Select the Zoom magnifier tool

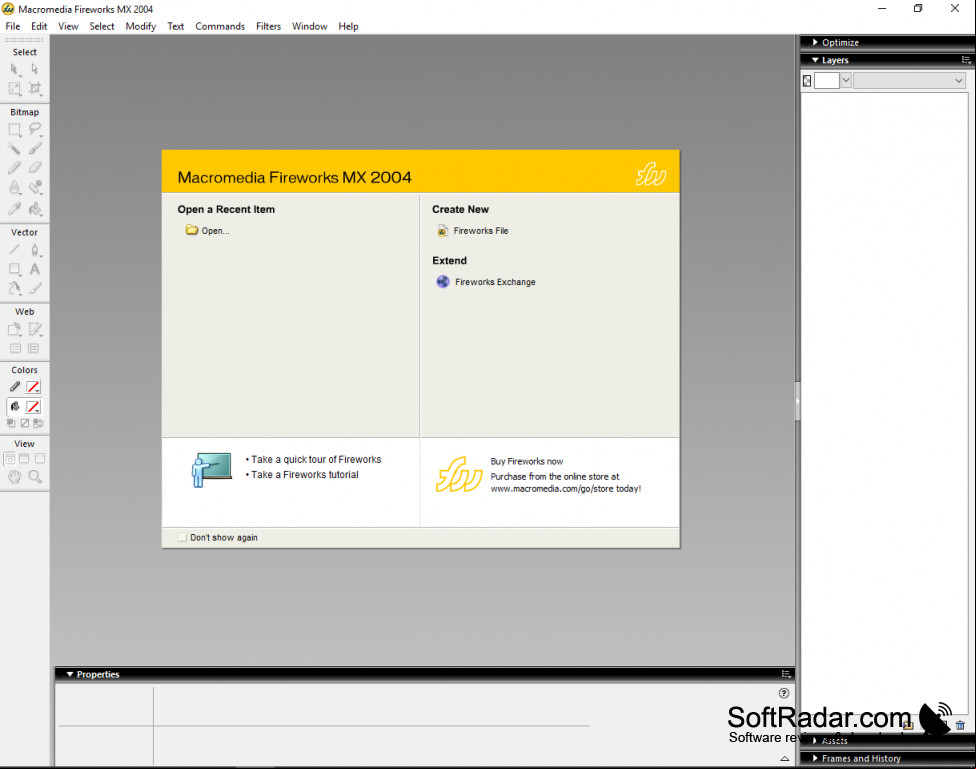[x=35, y=477]
